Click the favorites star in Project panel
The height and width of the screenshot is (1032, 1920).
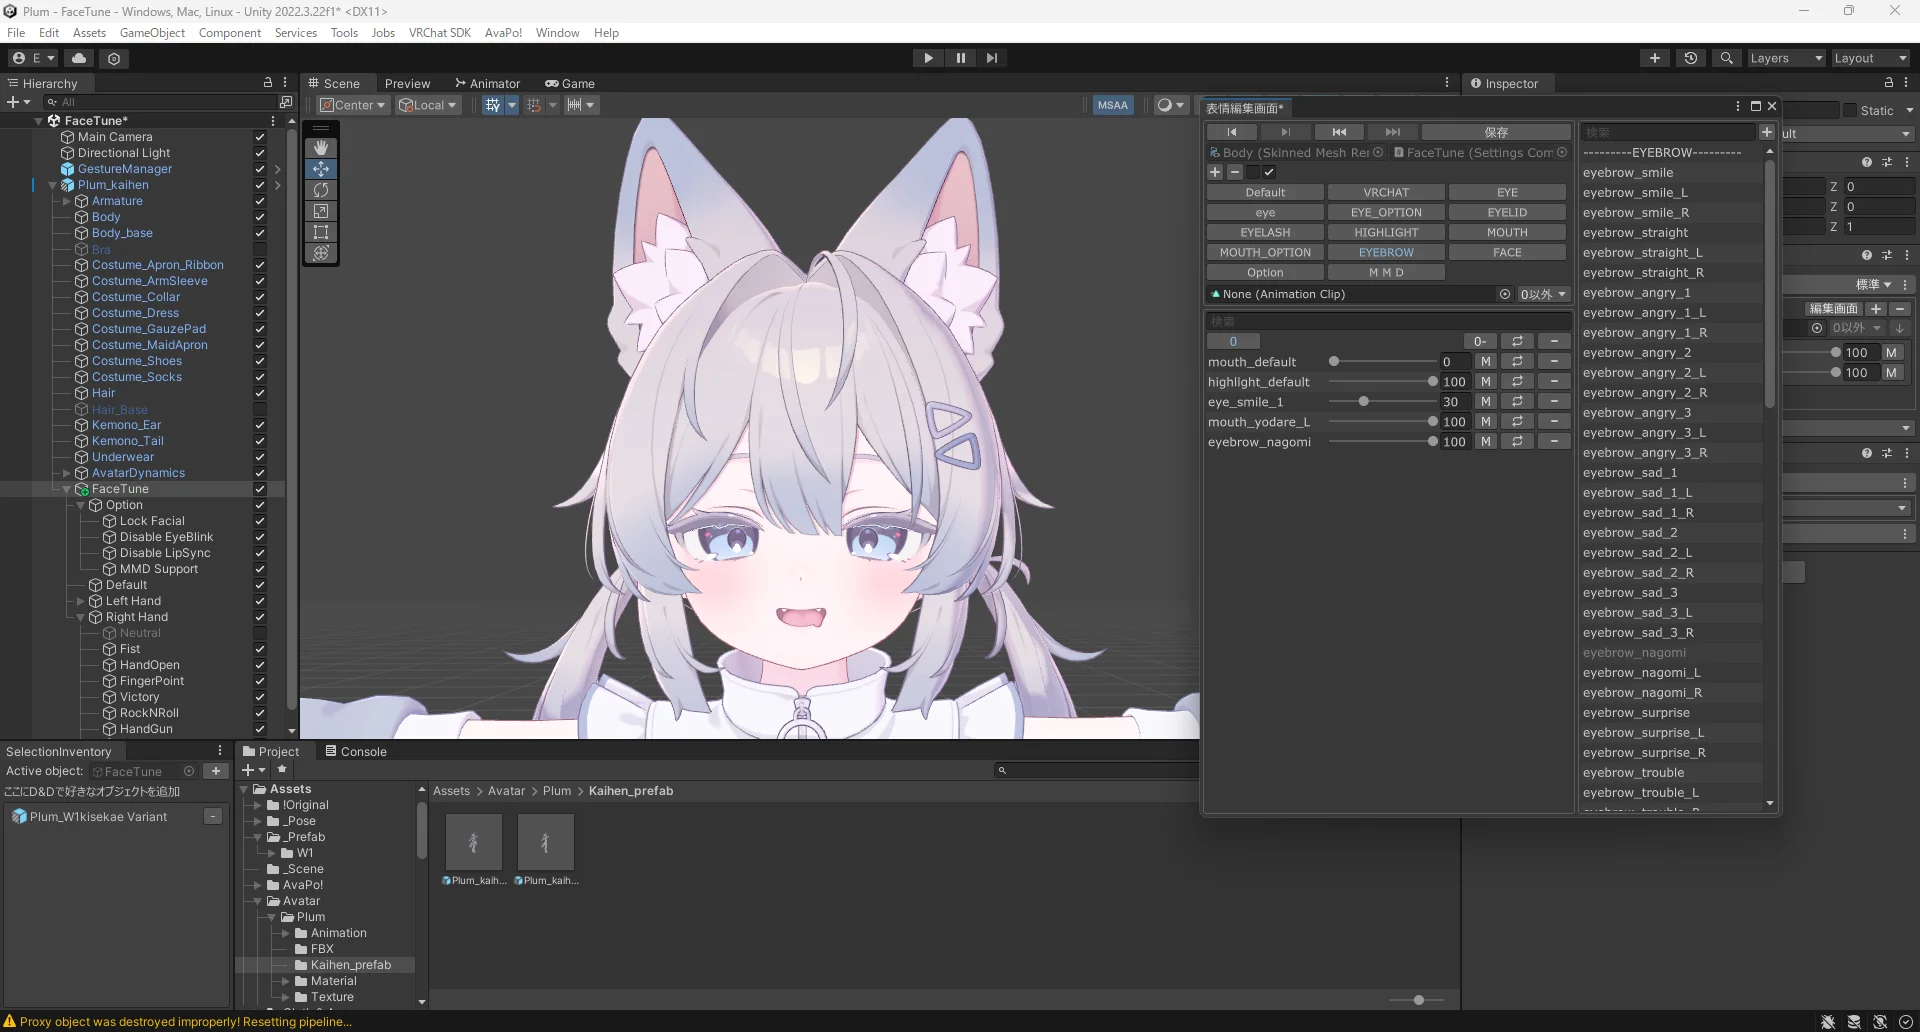click(x=282, y=769)
